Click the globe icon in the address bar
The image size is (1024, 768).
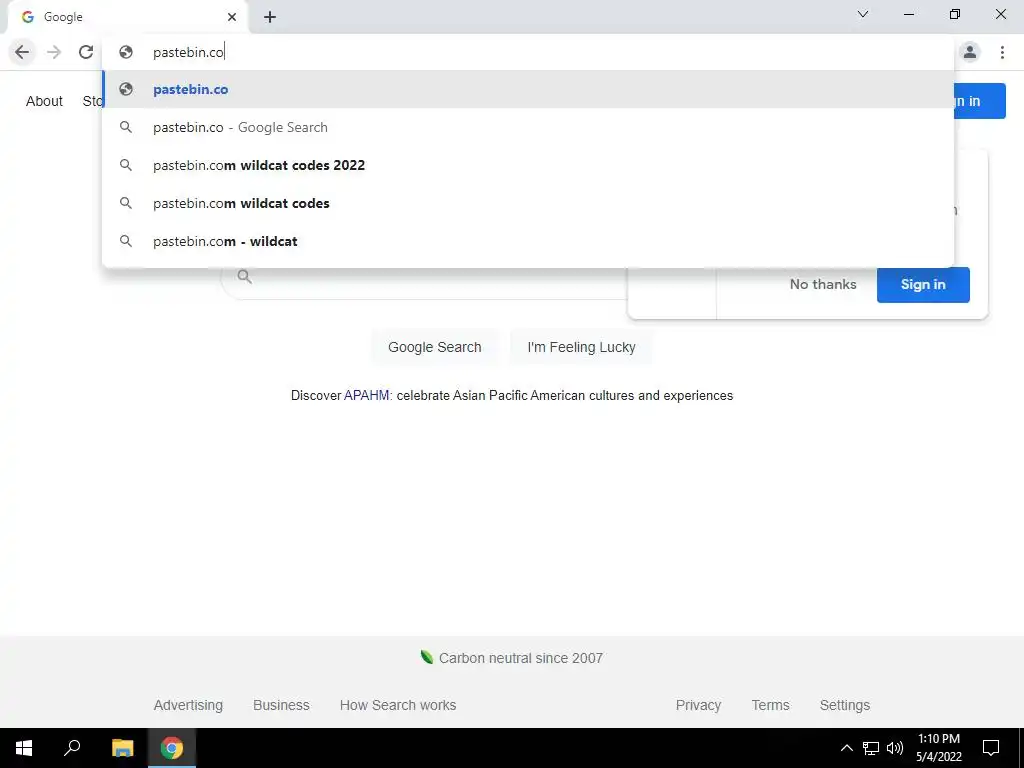pos(126,52)
